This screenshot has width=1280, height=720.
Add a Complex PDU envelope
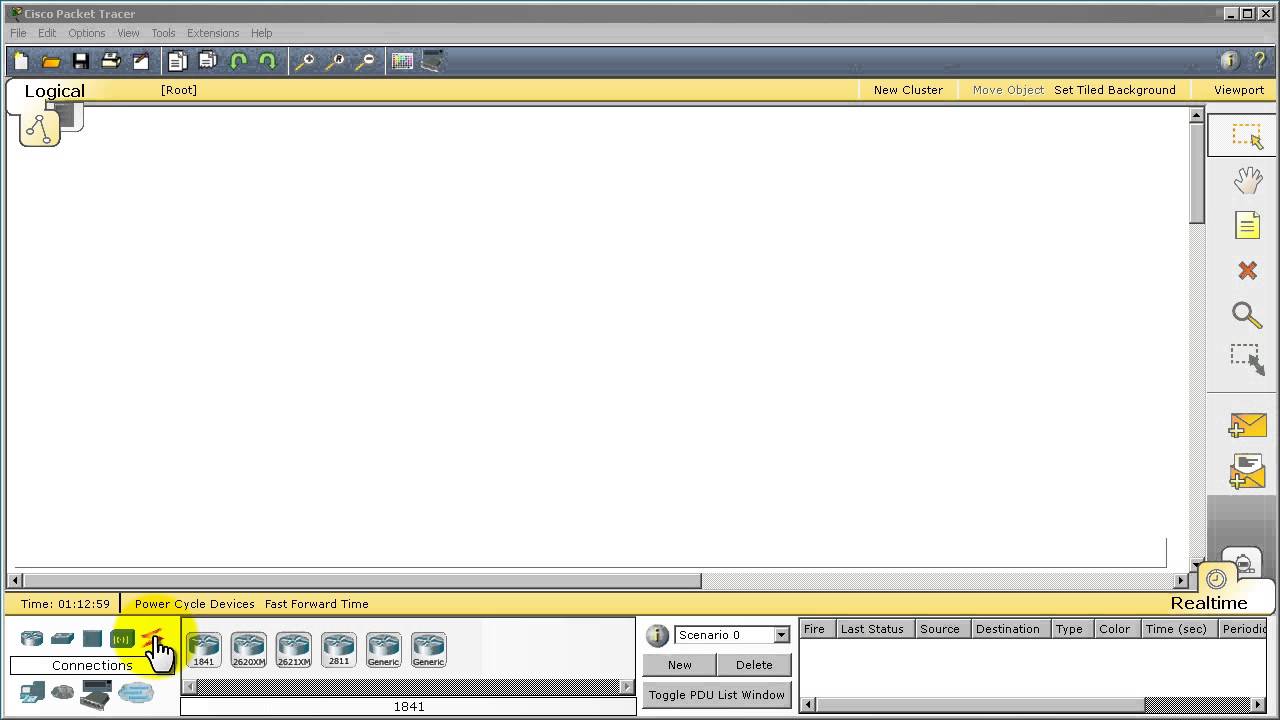tap(1247, 471)
